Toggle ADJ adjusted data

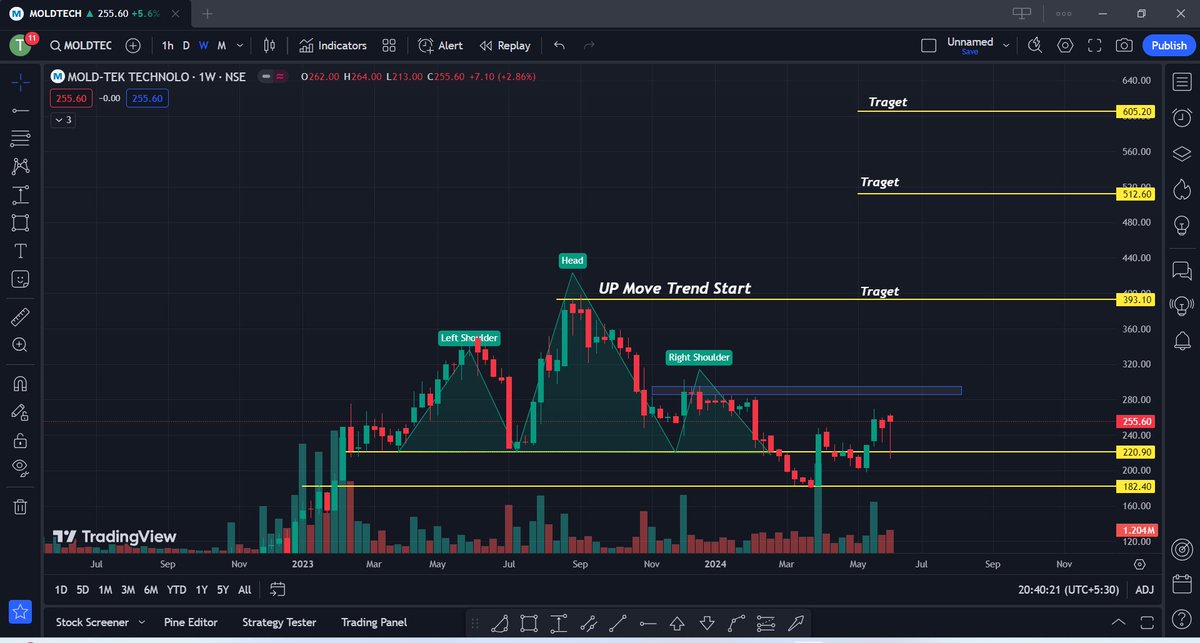1145,590
